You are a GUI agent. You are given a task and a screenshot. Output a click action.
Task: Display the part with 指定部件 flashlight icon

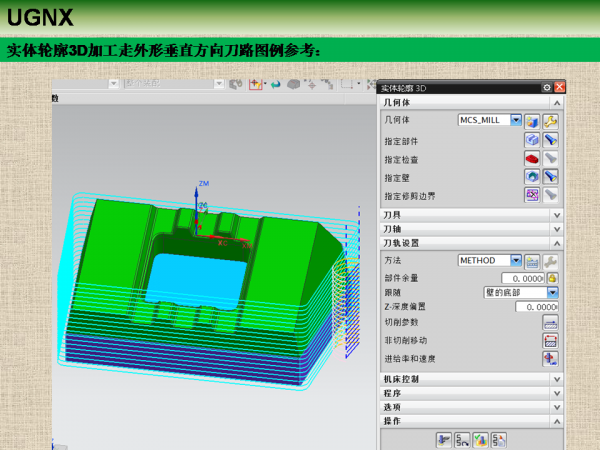550,140
